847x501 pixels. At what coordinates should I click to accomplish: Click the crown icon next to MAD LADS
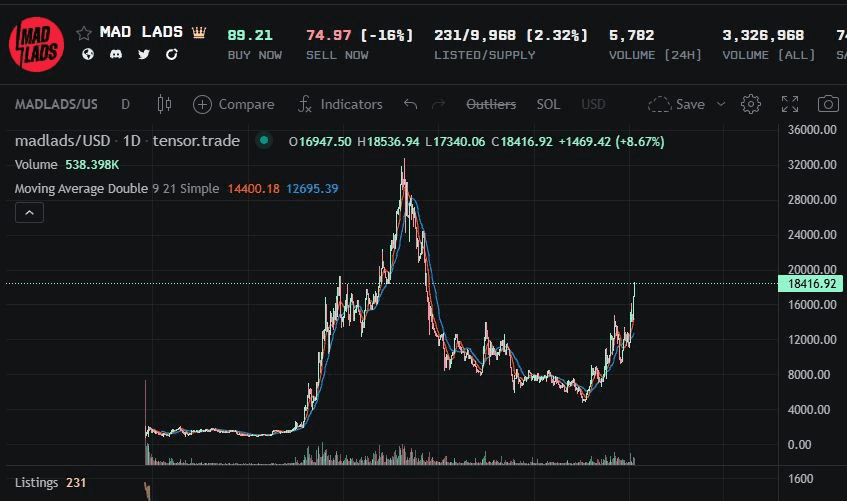click(x=199, y=32)
